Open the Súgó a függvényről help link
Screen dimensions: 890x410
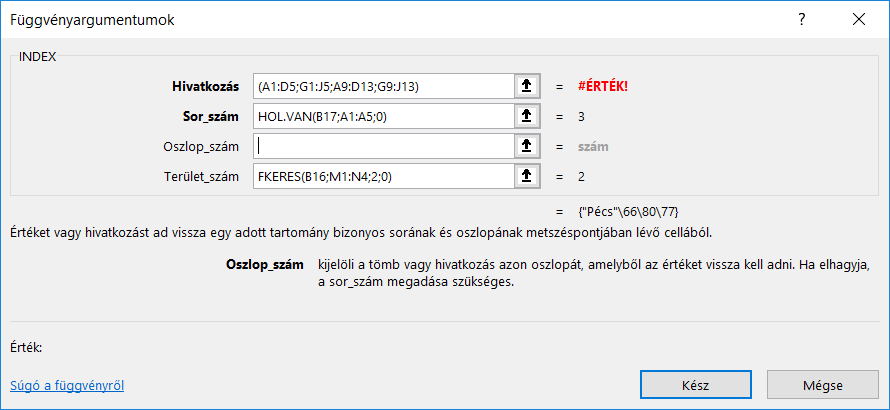pyautogui.click(x=67, y=385)
